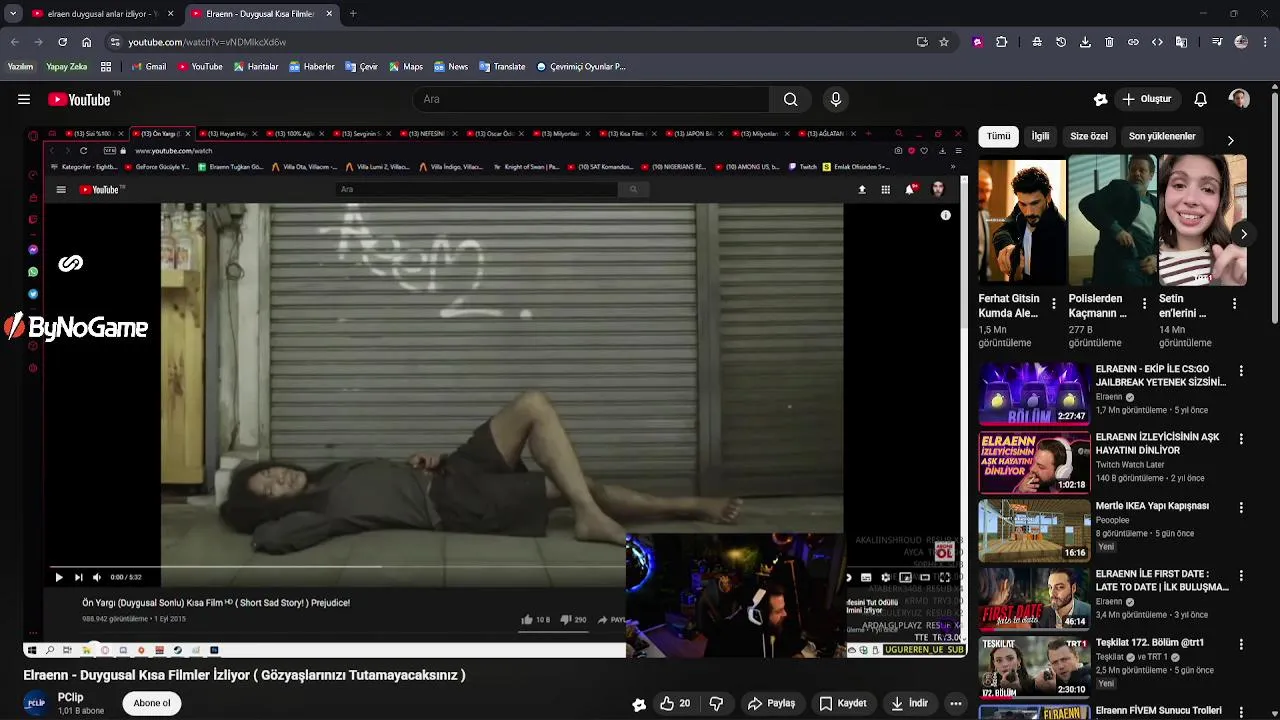Open the browser three-dot menu

(x=1266, y=42)
